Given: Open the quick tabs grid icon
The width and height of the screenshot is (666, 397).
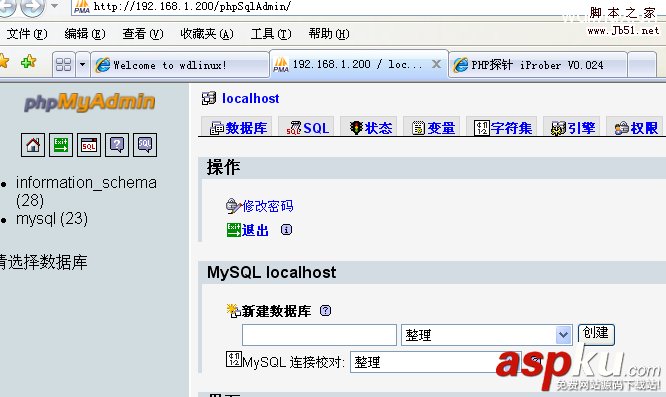Looking at the screenshot, I should (x=64, y=65).
